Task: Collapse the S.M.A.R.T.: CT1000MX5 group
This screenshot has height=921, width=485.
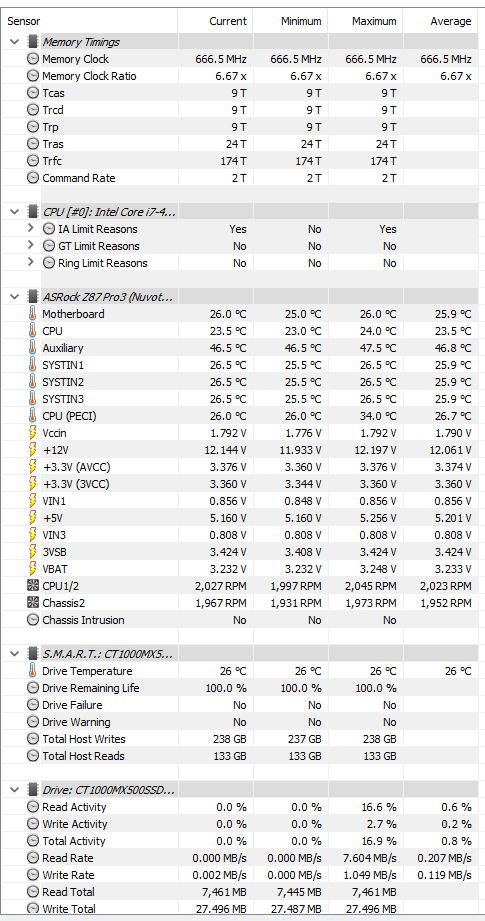Action: tap(15, 654)
